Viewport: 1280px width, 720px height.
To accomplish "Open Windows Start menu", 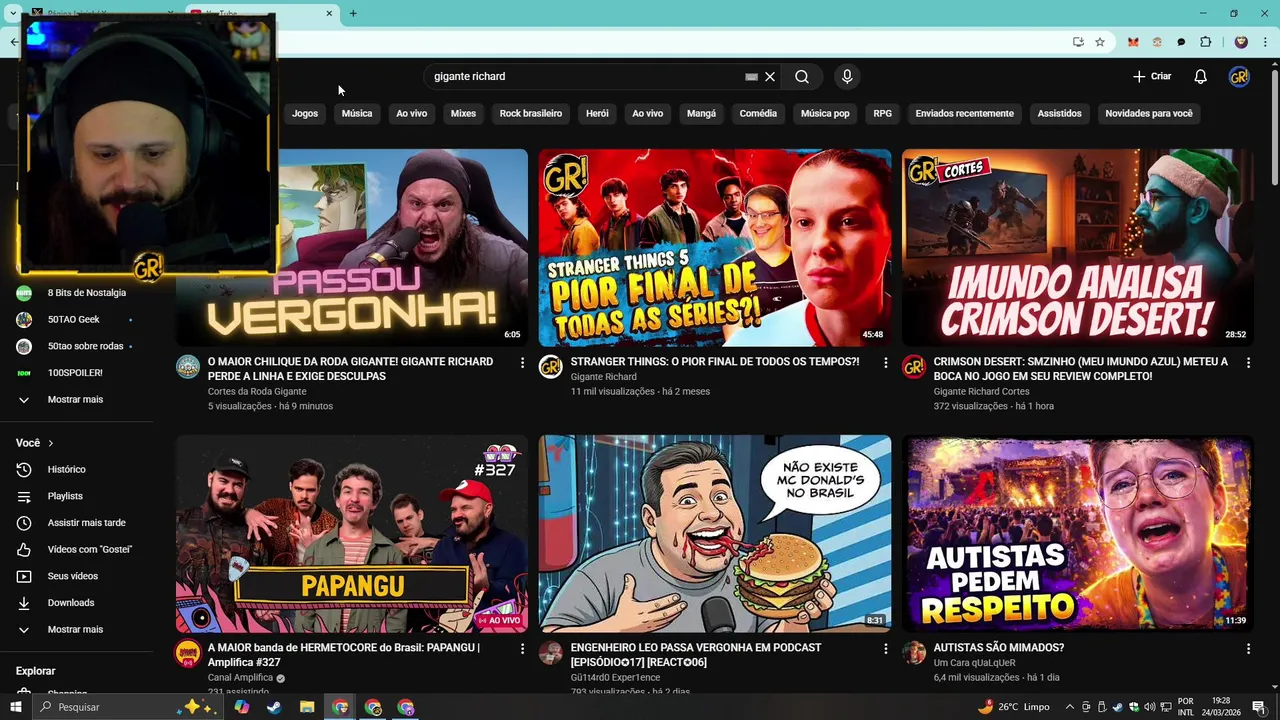I will click(16, 707).
